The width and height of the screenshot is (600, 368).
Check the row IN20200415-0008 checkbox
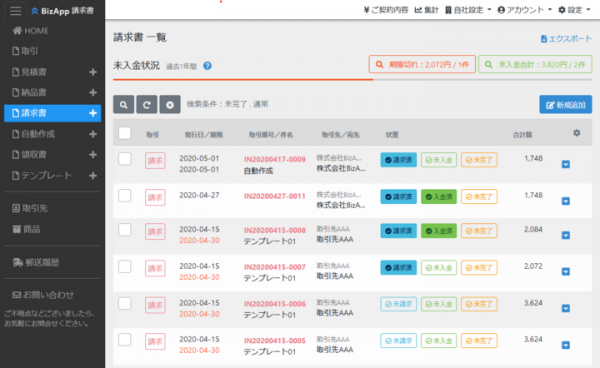[x=125, y=230]
